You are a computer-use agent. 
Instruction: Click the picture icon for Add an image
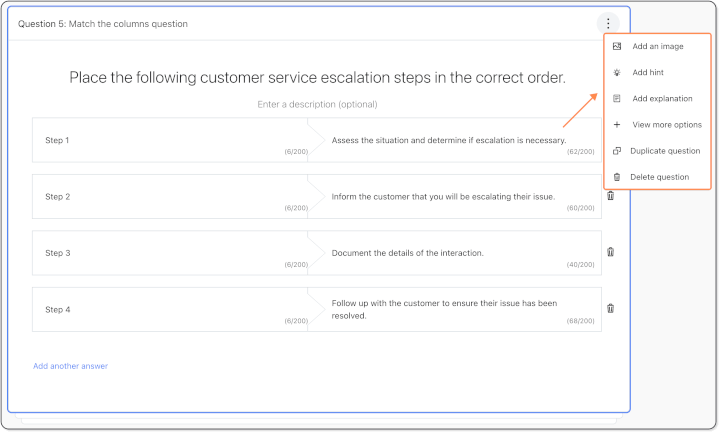(617, 47)
